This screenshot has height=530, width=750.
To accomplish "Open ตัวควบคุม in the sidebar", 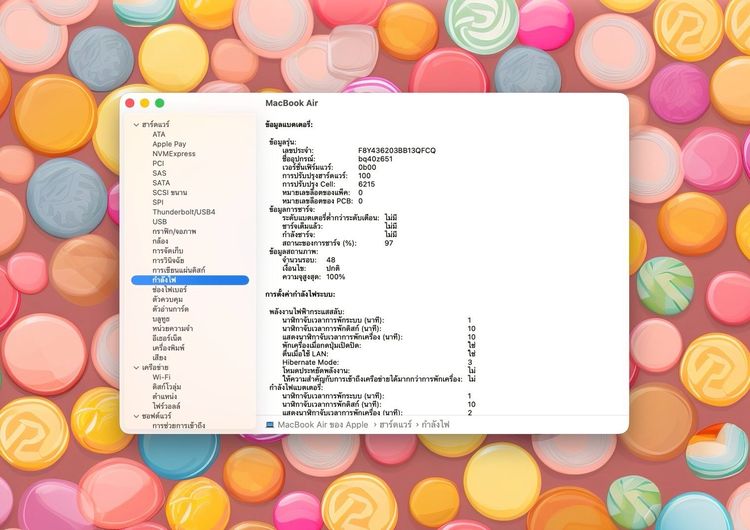I will 167,299.
